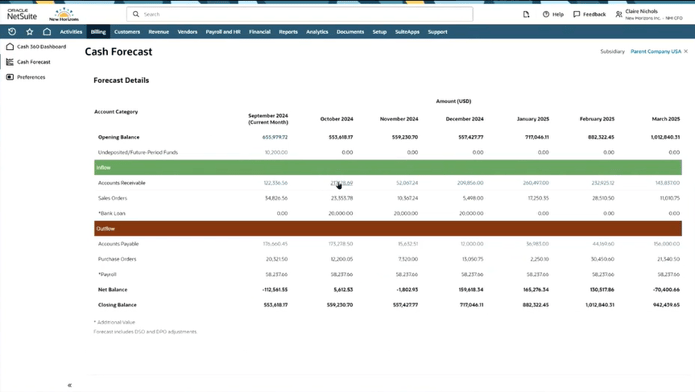The image size is (695, 392).
Task: Open the Financial menu
Action: point(260,32)
